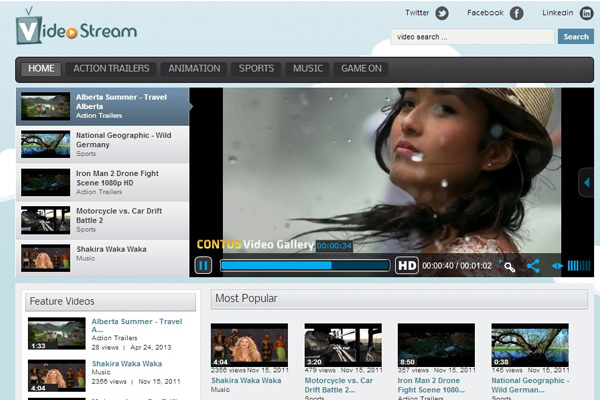Image resolution: width=600 pixels, height=400 pixels.
Task: Open 'Alberta Summer - Travel A...' feature link
Action: (x=137, y=325)
